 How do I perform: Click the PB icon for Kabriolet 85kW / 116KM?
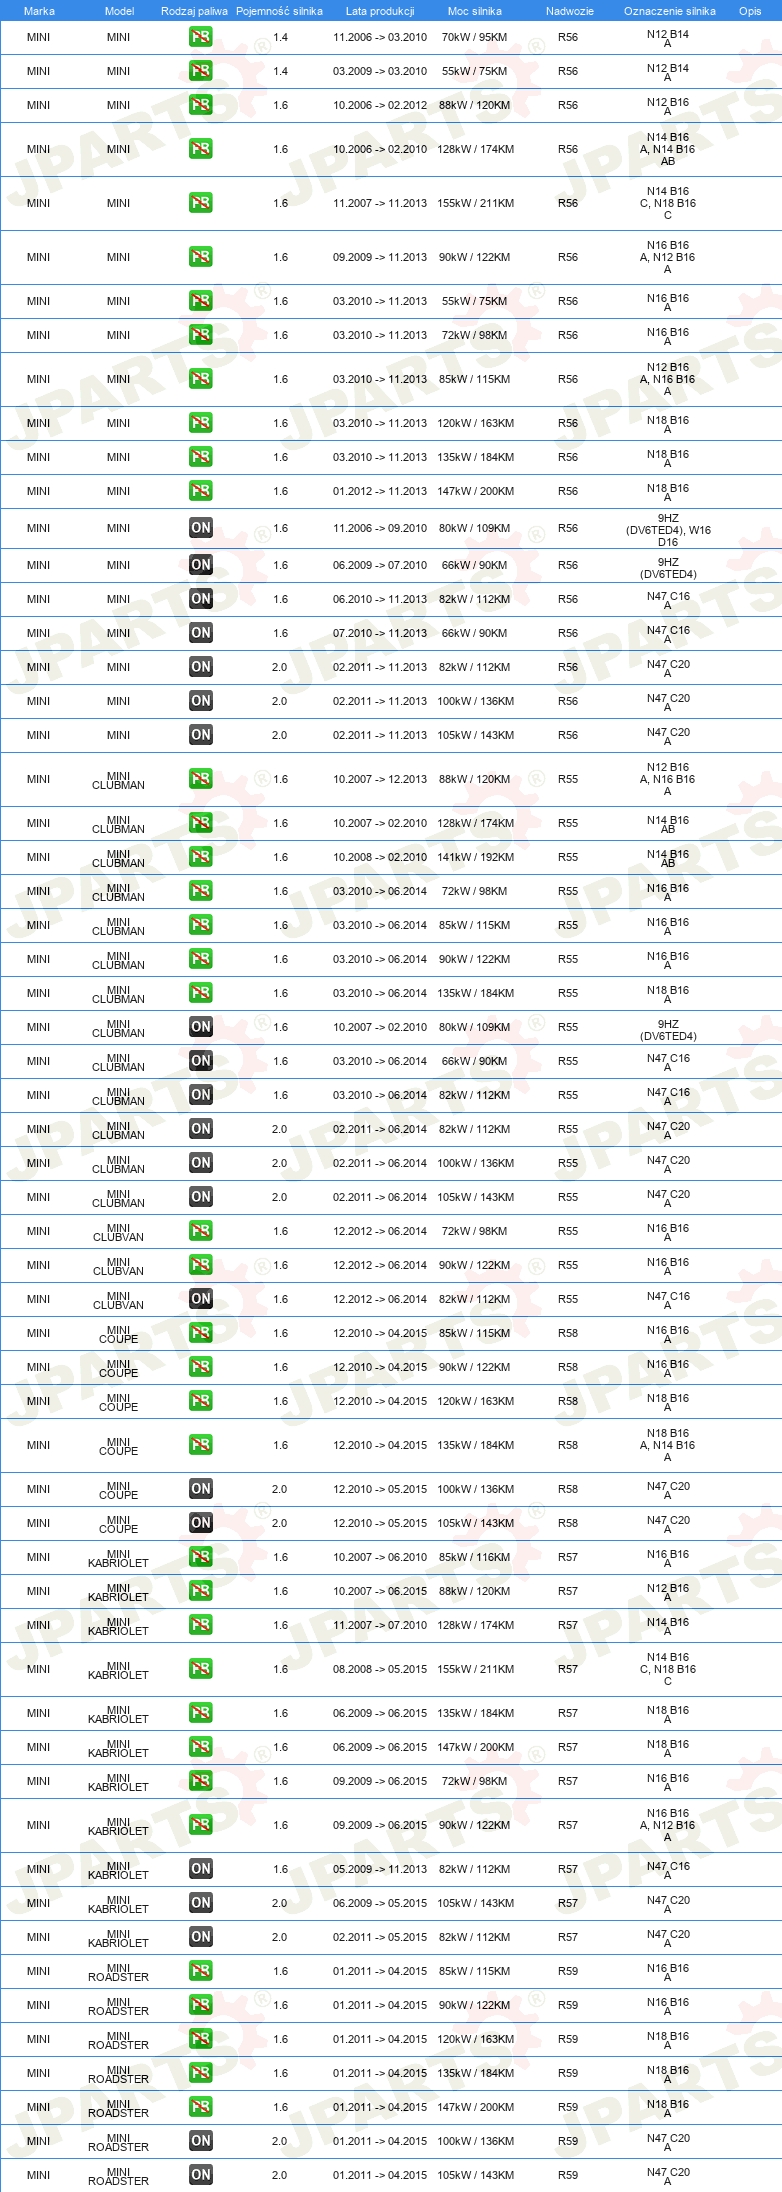click(201, 1557)
